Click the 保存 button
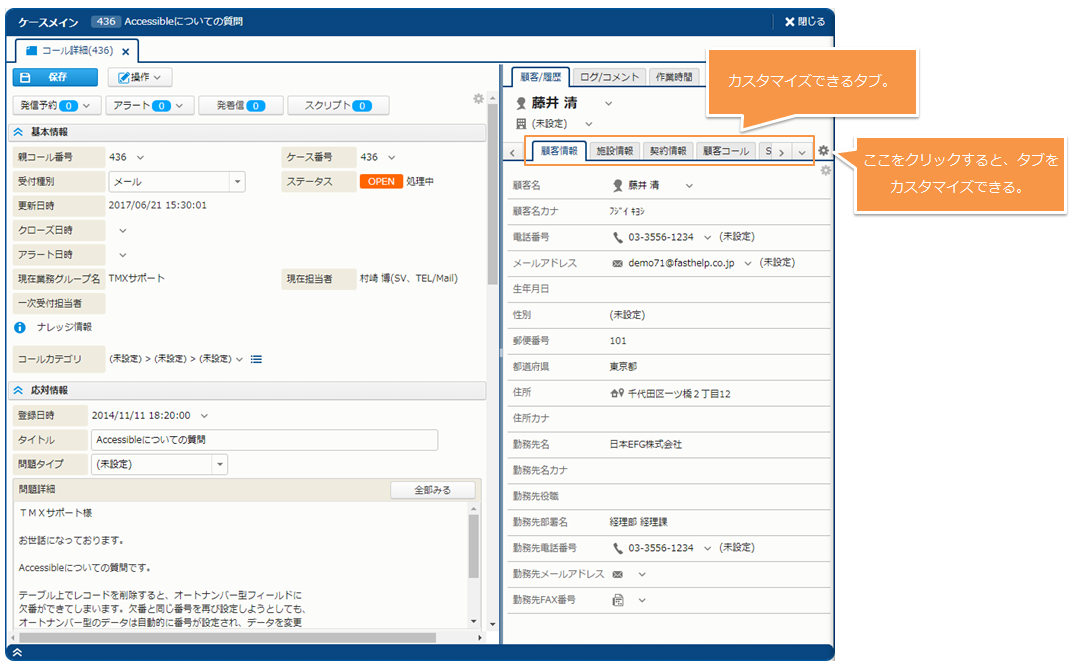The width and height of the screenshot is (1074, 666). pos(55,77)
